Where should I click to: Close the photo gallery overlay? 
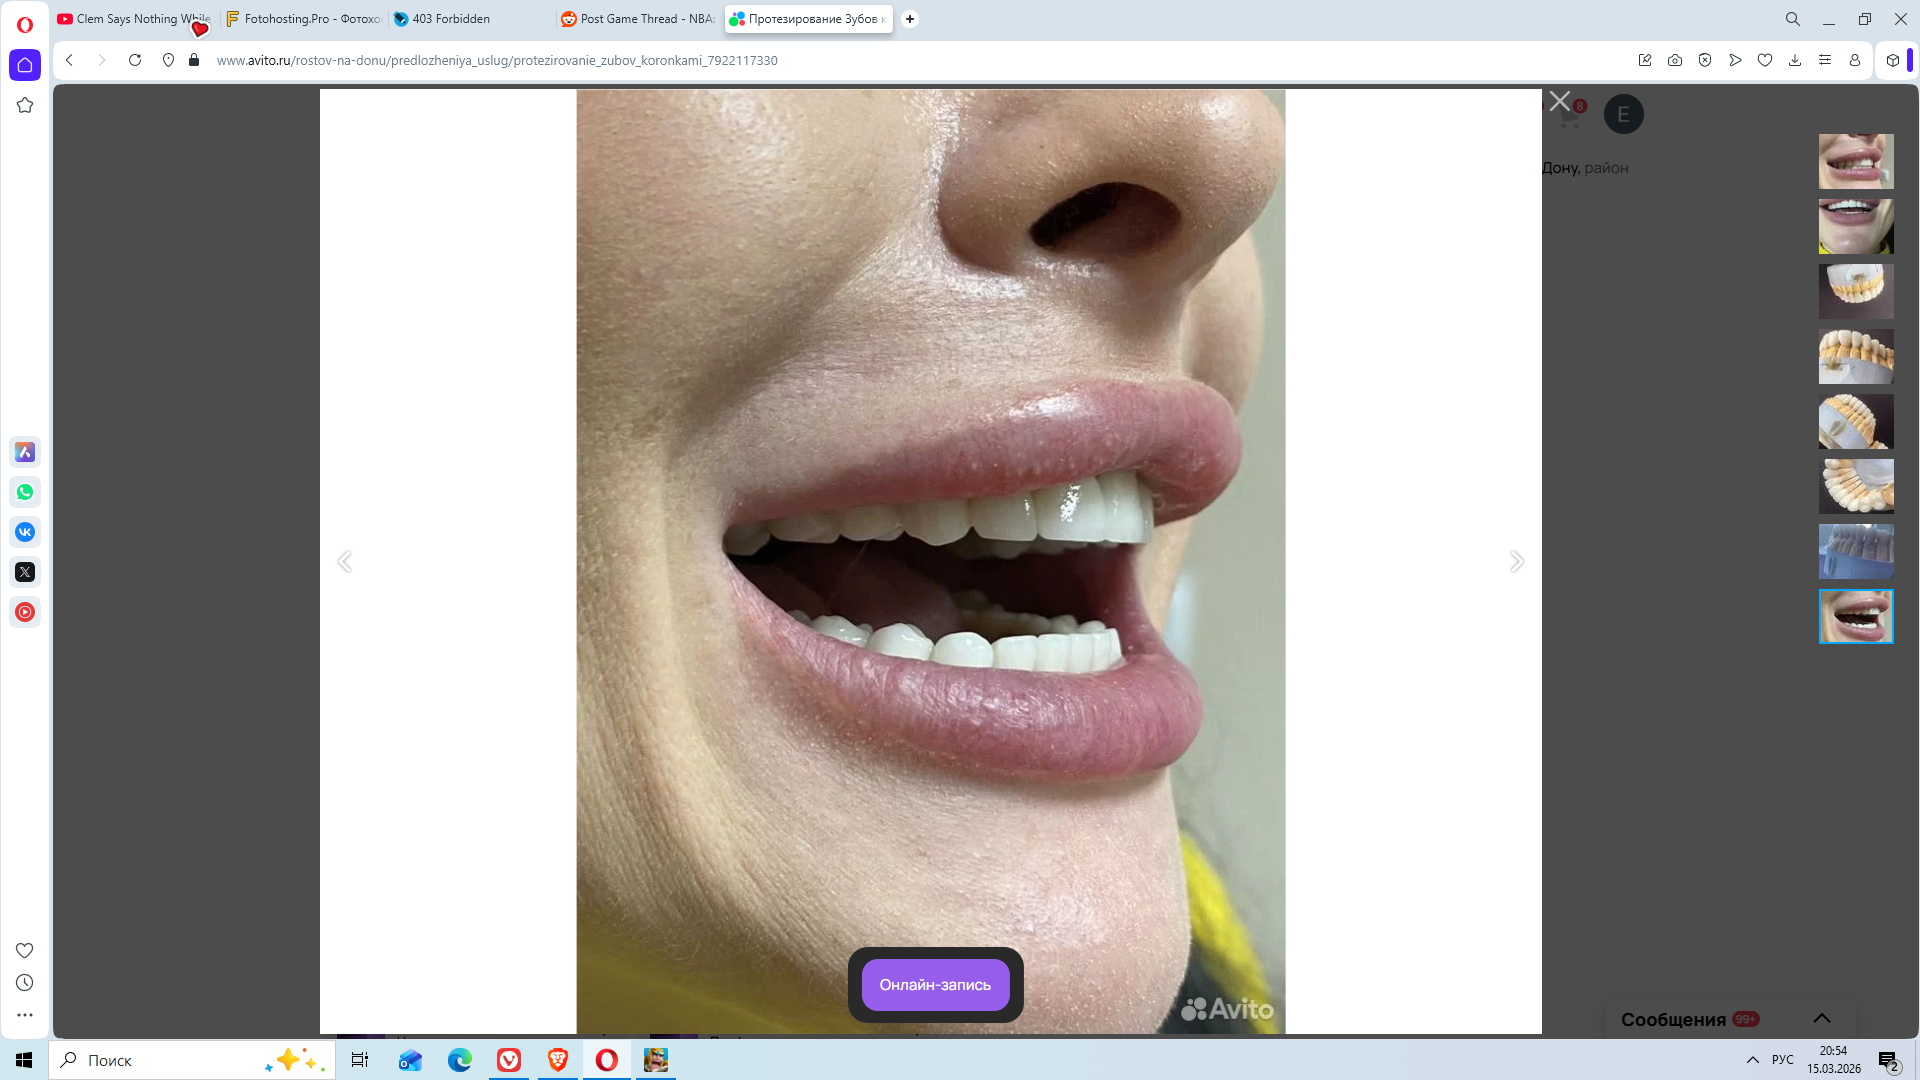1559,101
